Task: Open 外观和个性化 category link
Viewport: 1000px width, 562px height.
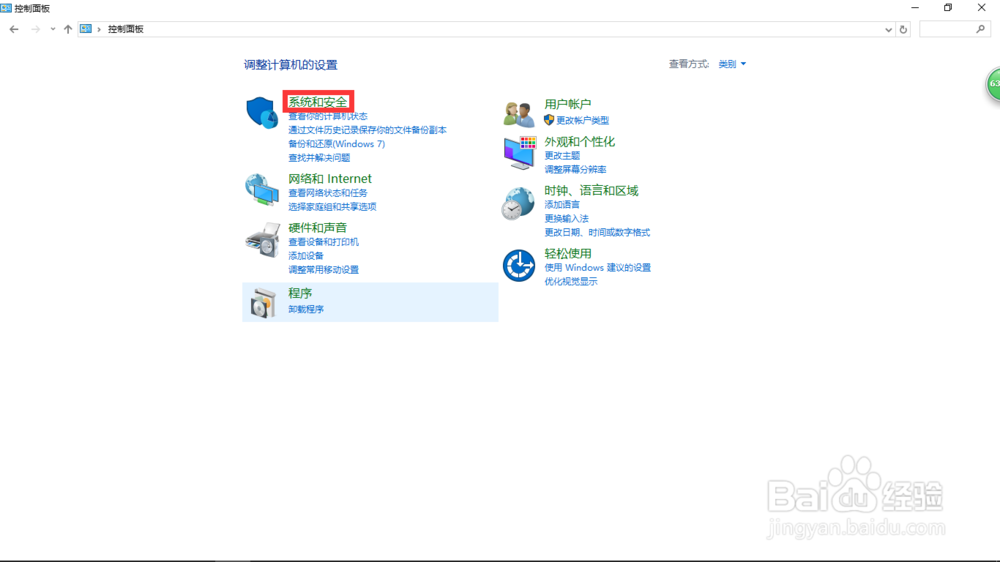Action: pyautogui.click(x=579, y=142)
